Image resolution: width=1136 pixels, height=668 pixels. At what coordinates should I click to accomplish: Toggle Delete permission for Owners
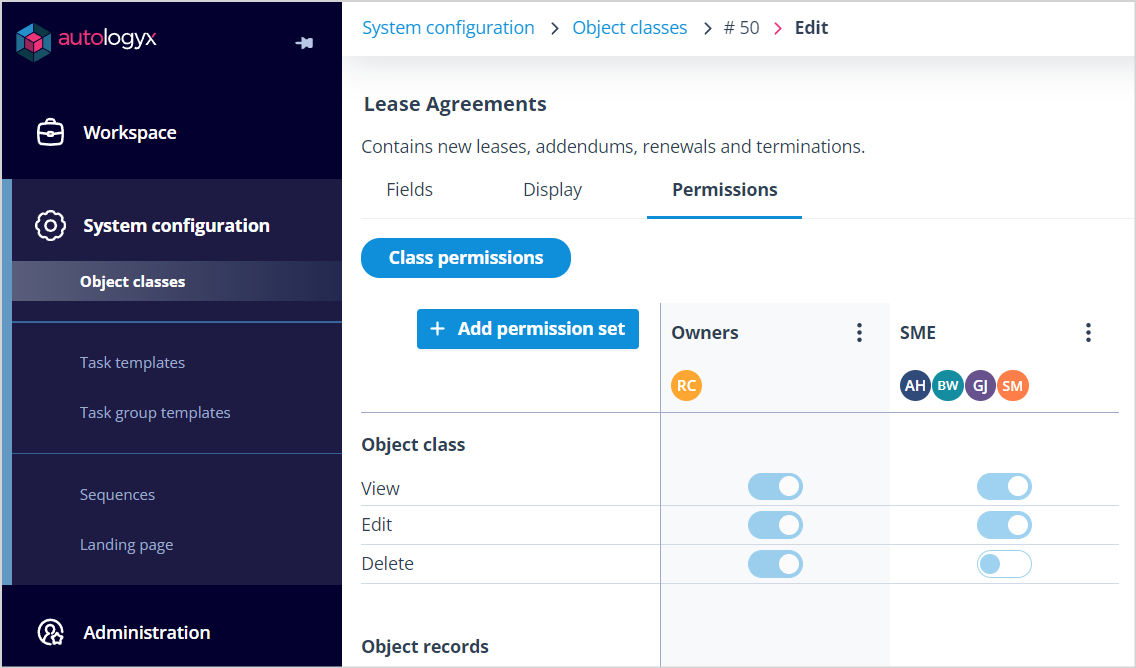775,564
